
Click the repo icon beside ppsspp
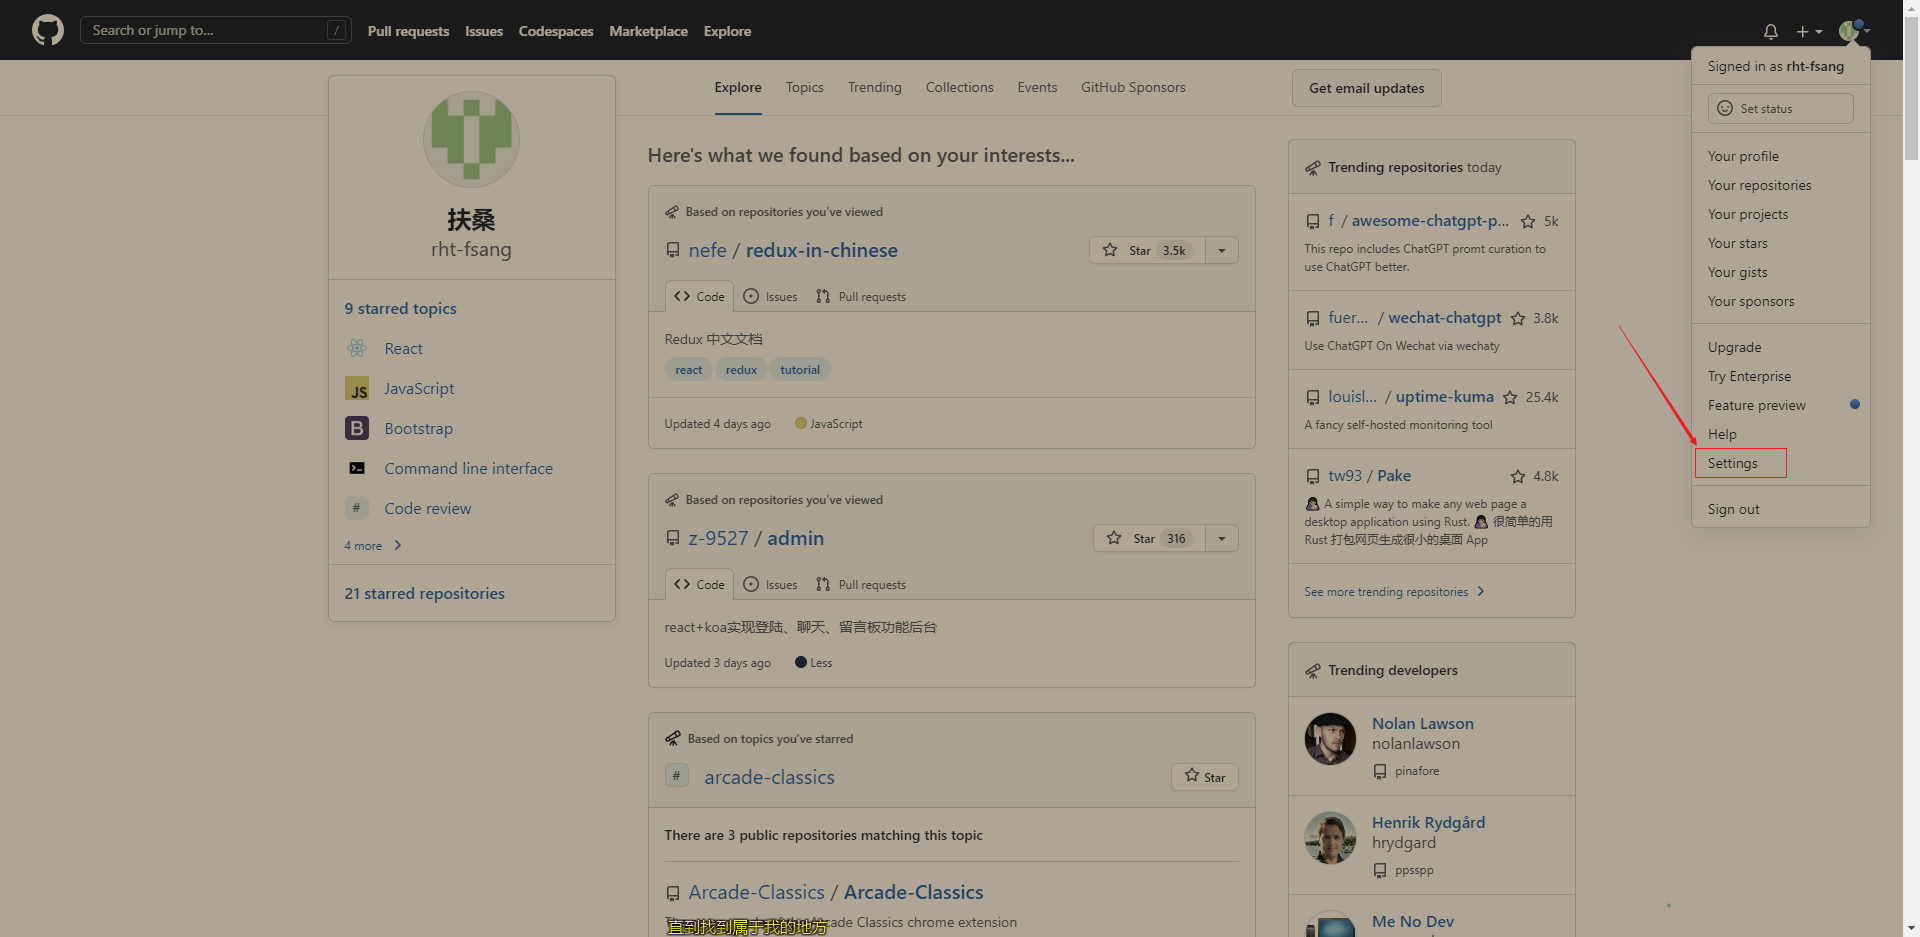coord(1380,870)
